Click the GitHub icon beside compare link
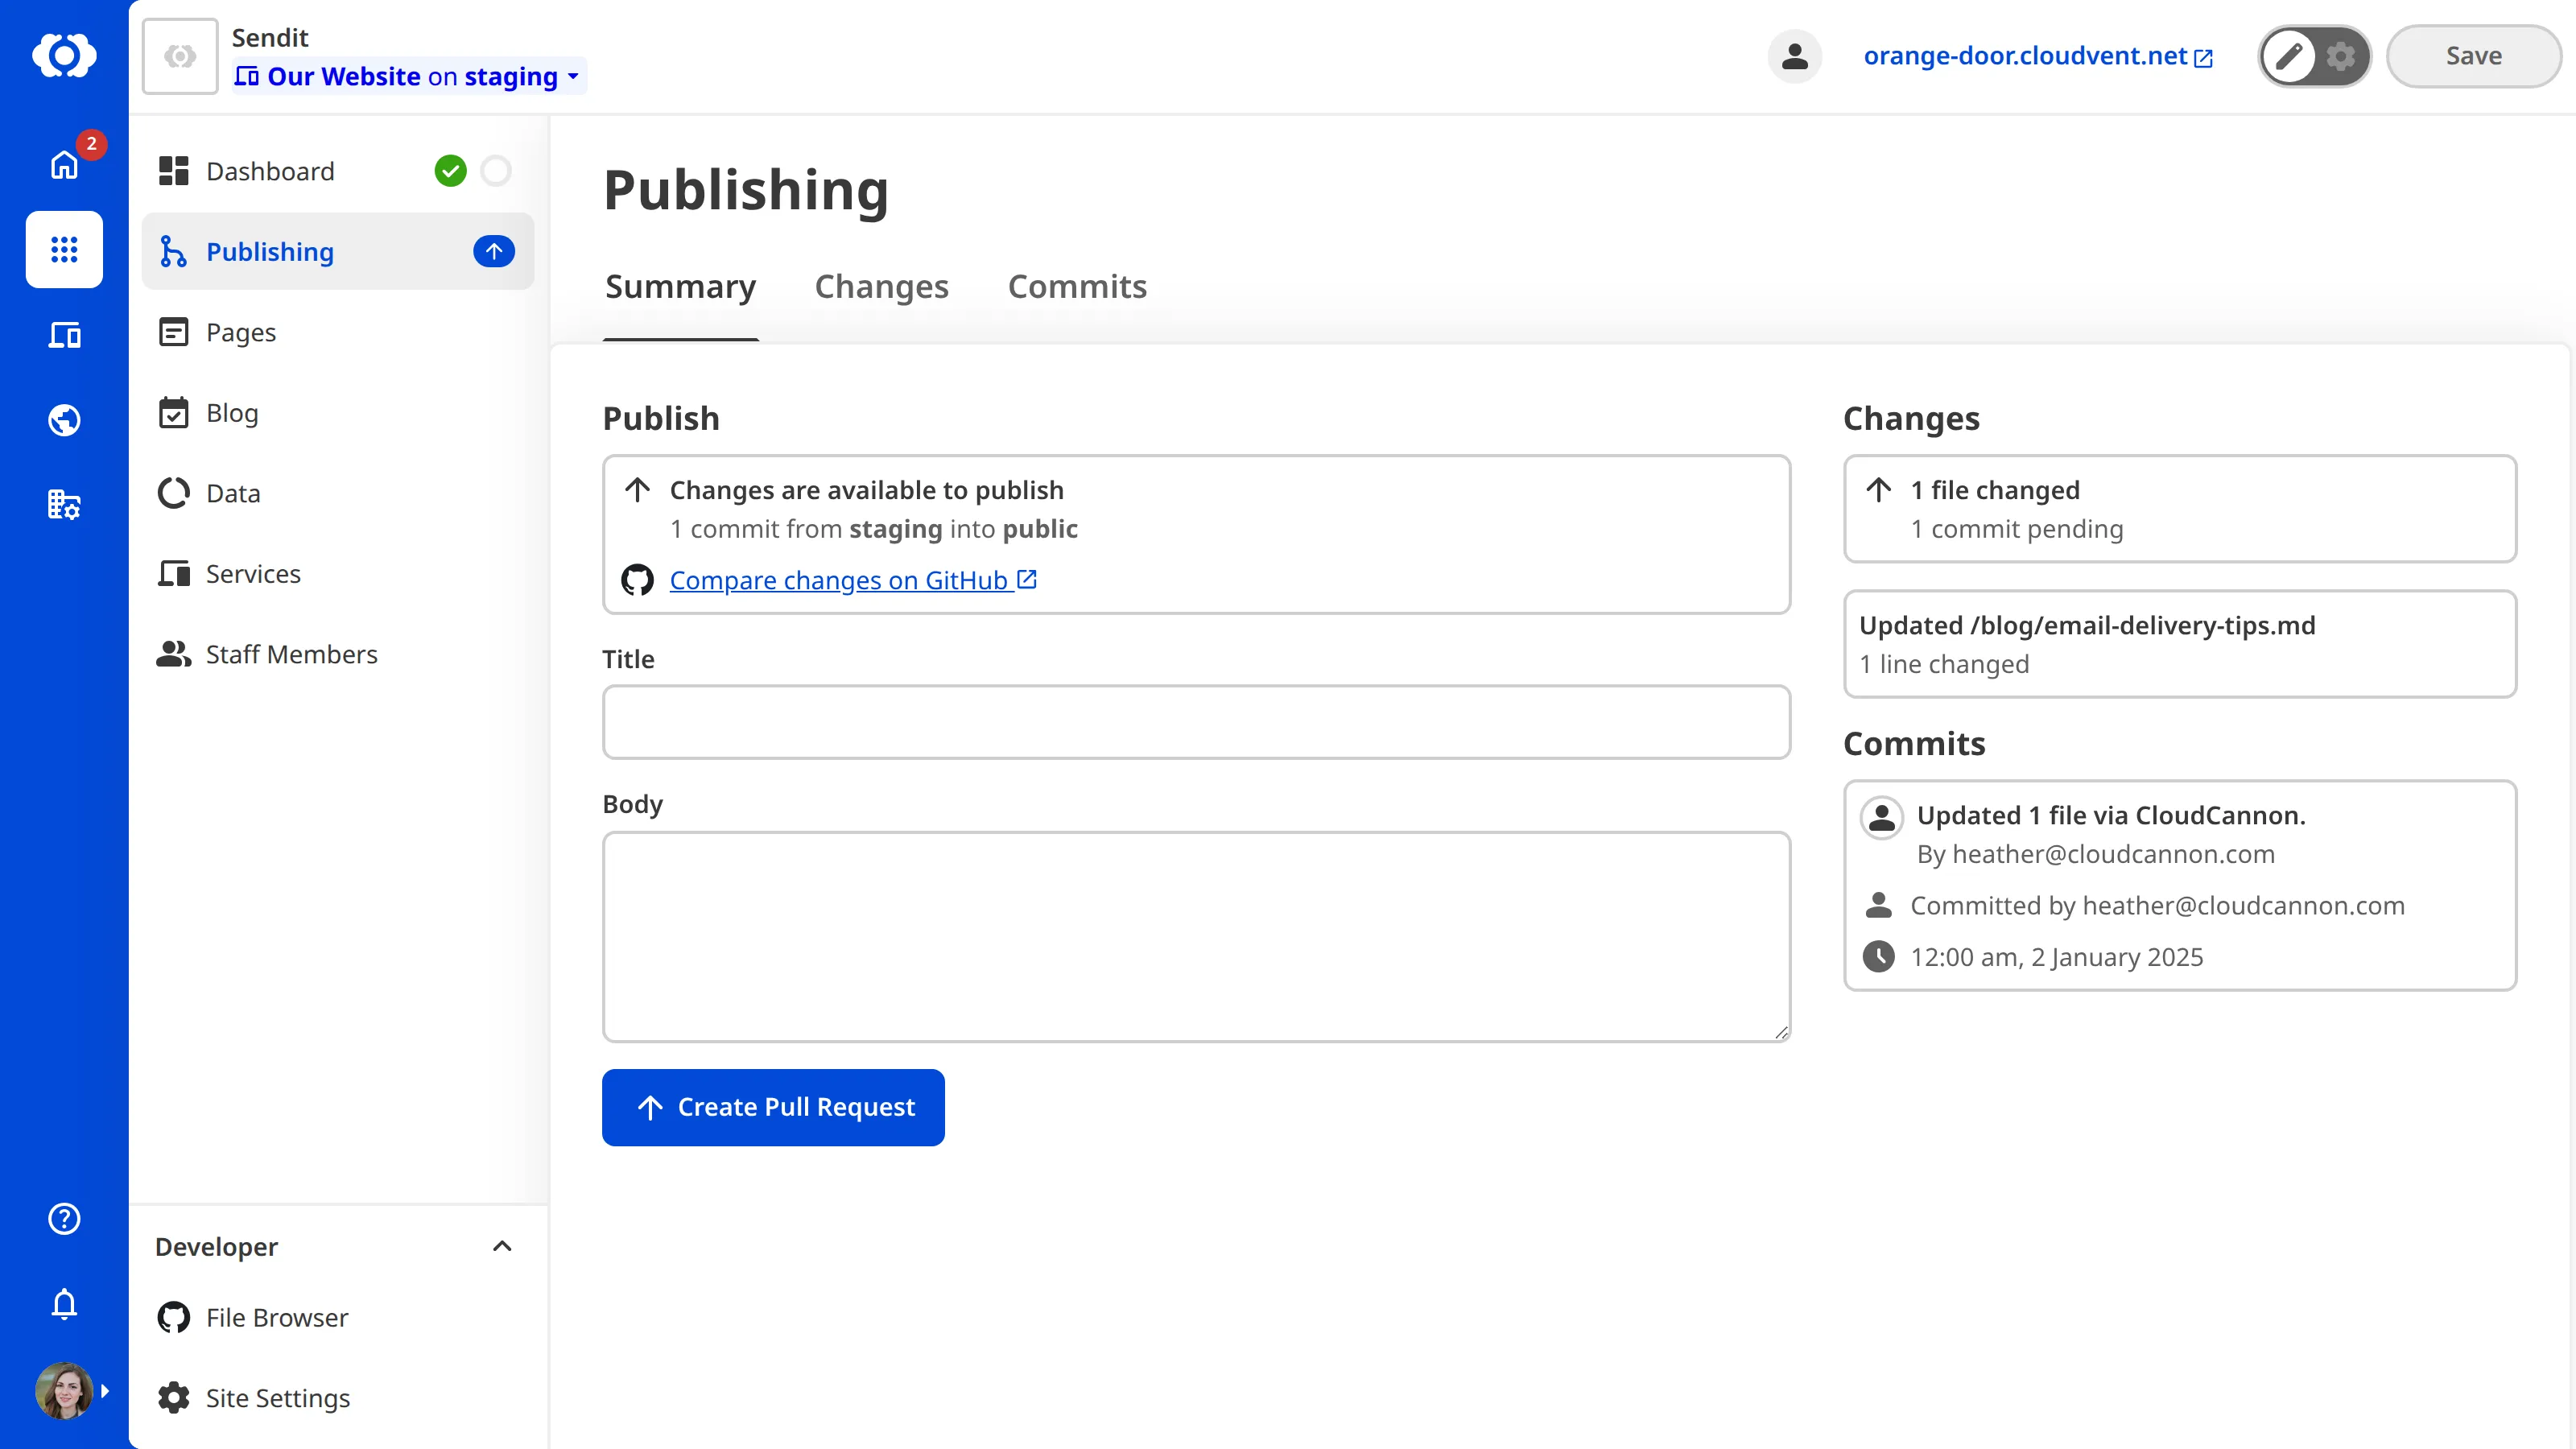The image size is (2576, 1449). [637, 580]
